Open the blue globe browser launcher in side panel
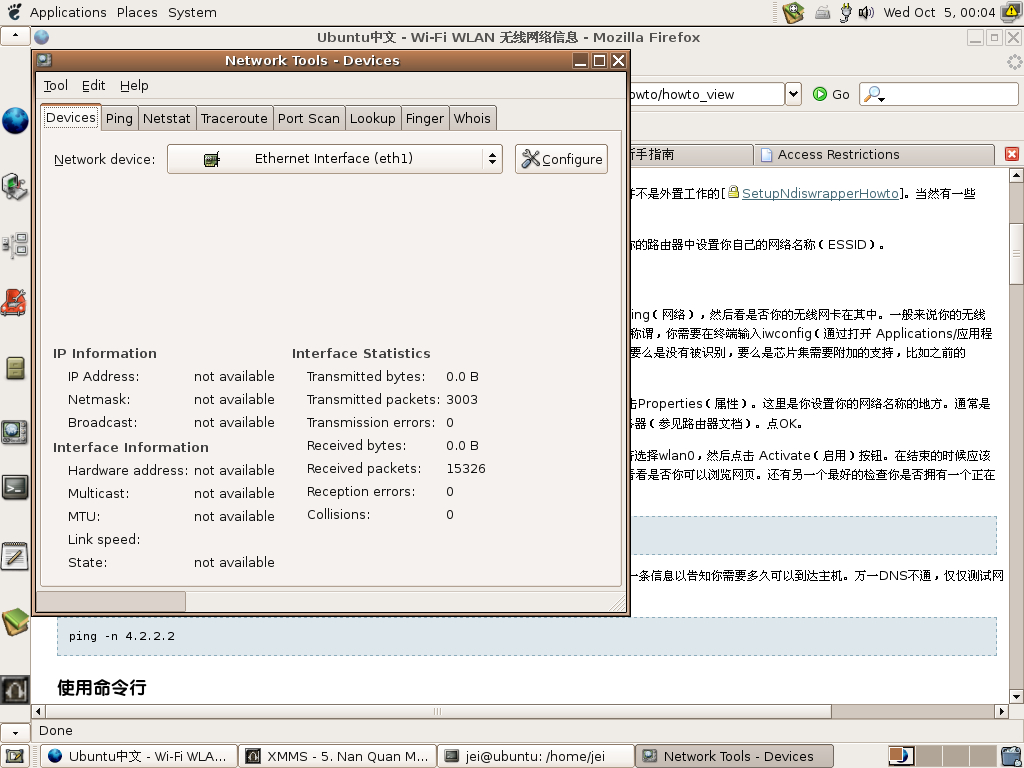 15,121
